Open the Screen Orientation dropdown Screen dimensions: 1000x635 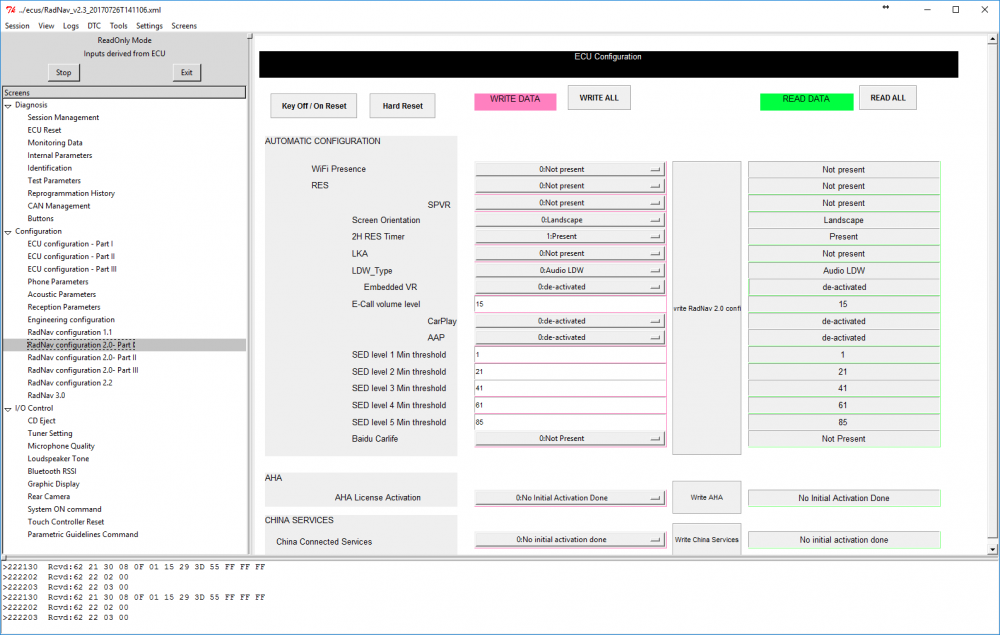tap(569, 220)
